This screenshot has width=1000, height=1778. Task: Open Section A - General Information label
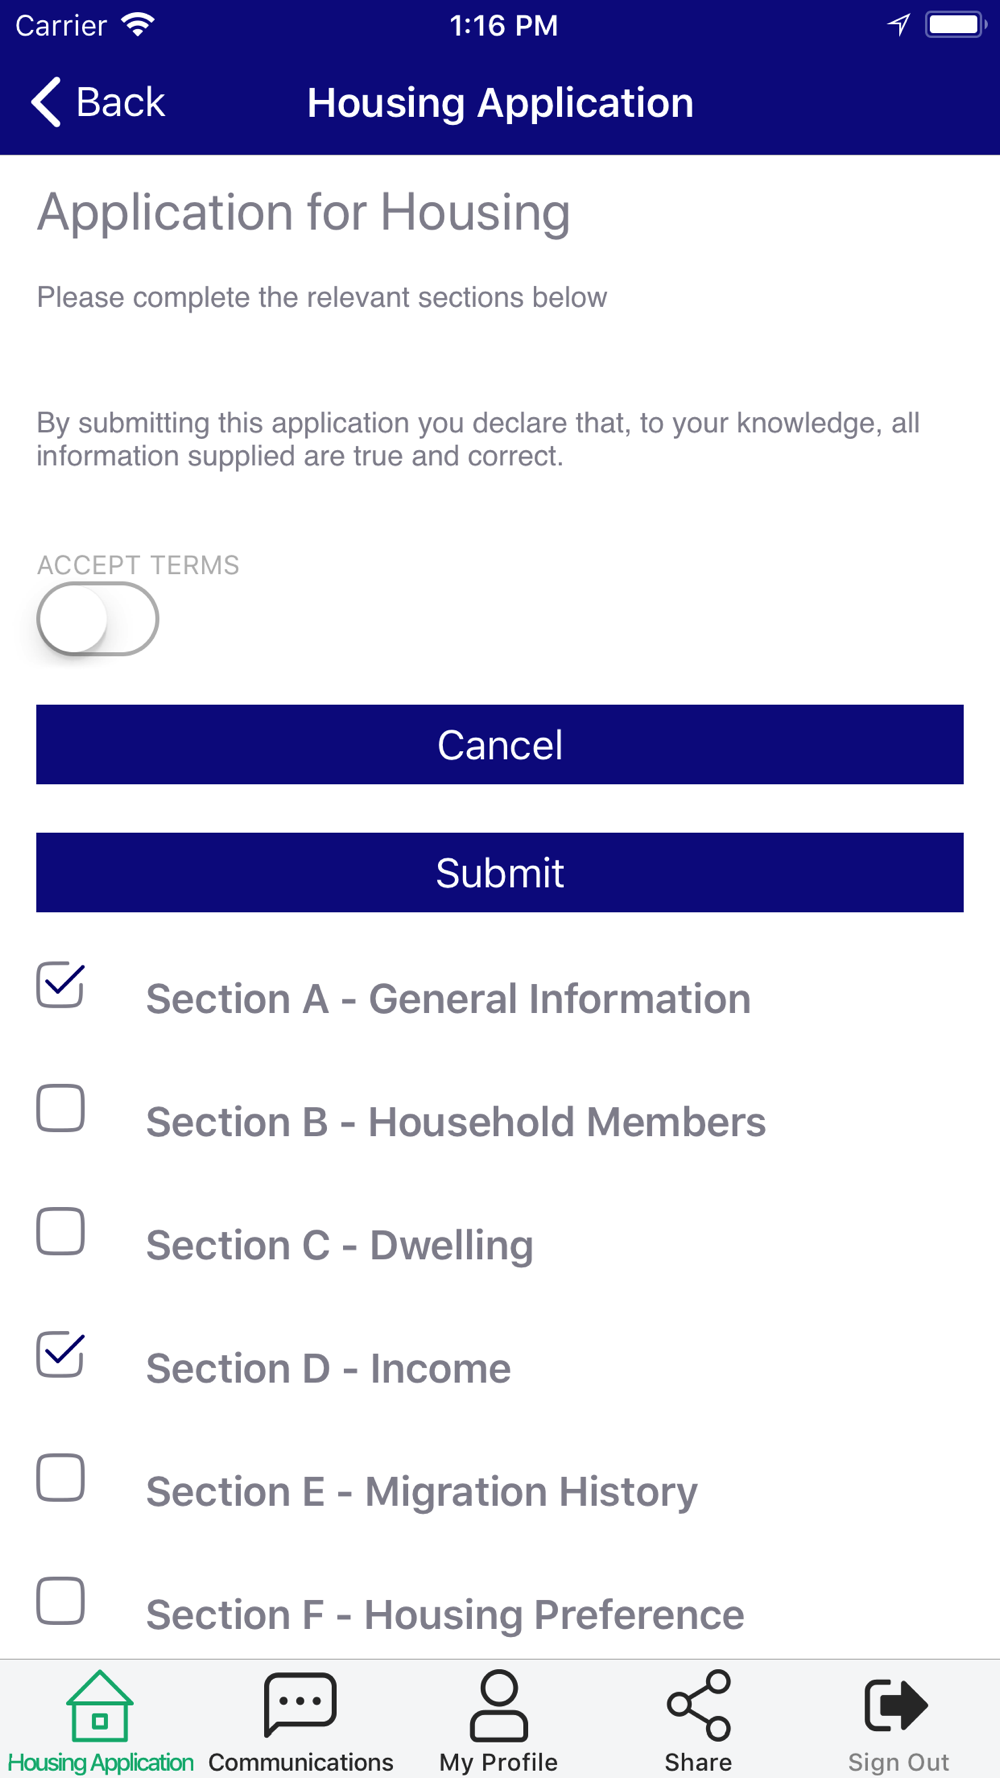point(448,999)
